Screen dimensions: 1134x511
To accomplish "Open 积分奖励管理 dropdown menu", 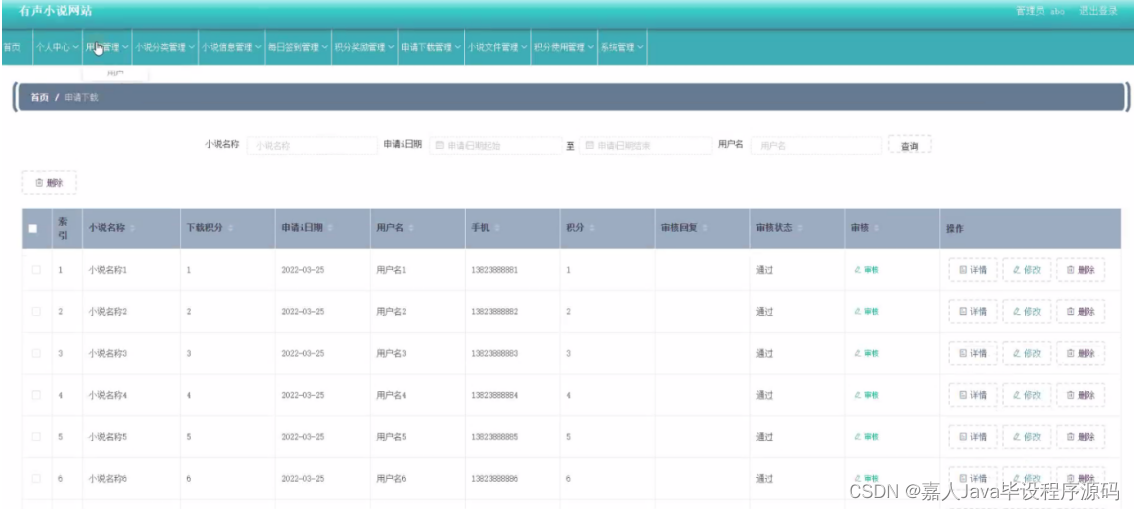I will click(364, 47).
